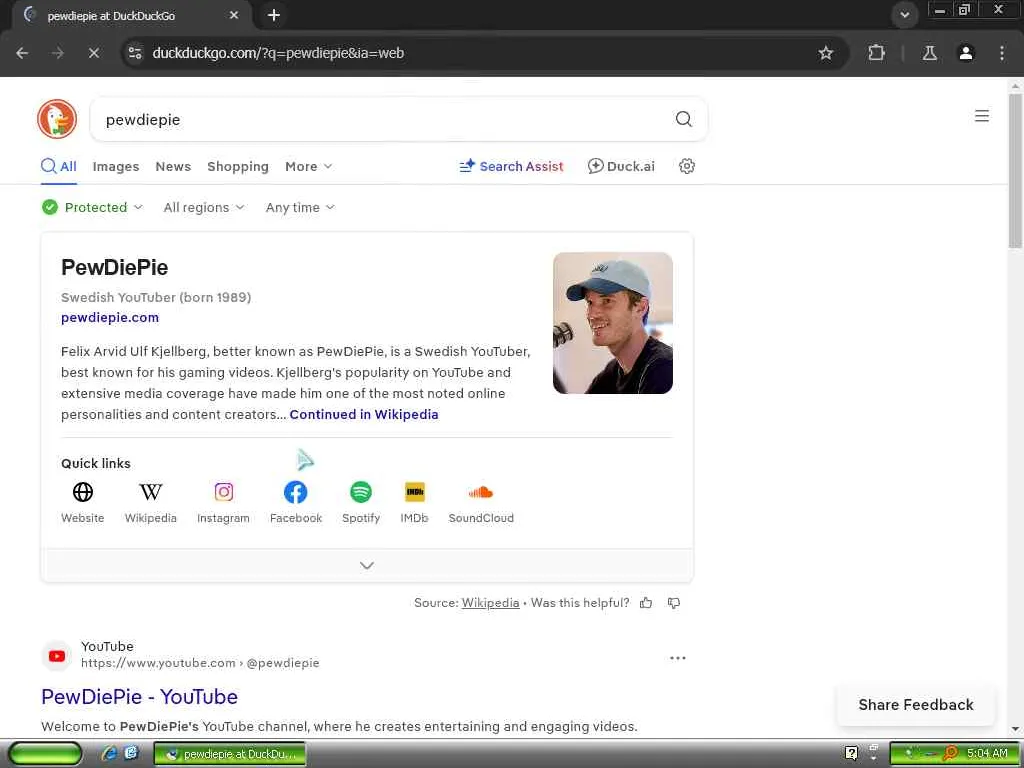Click the PewDiePie portrait thumbnail
Image resolution: width=1024 pixels, height=768 pixels.
(613, 323)
